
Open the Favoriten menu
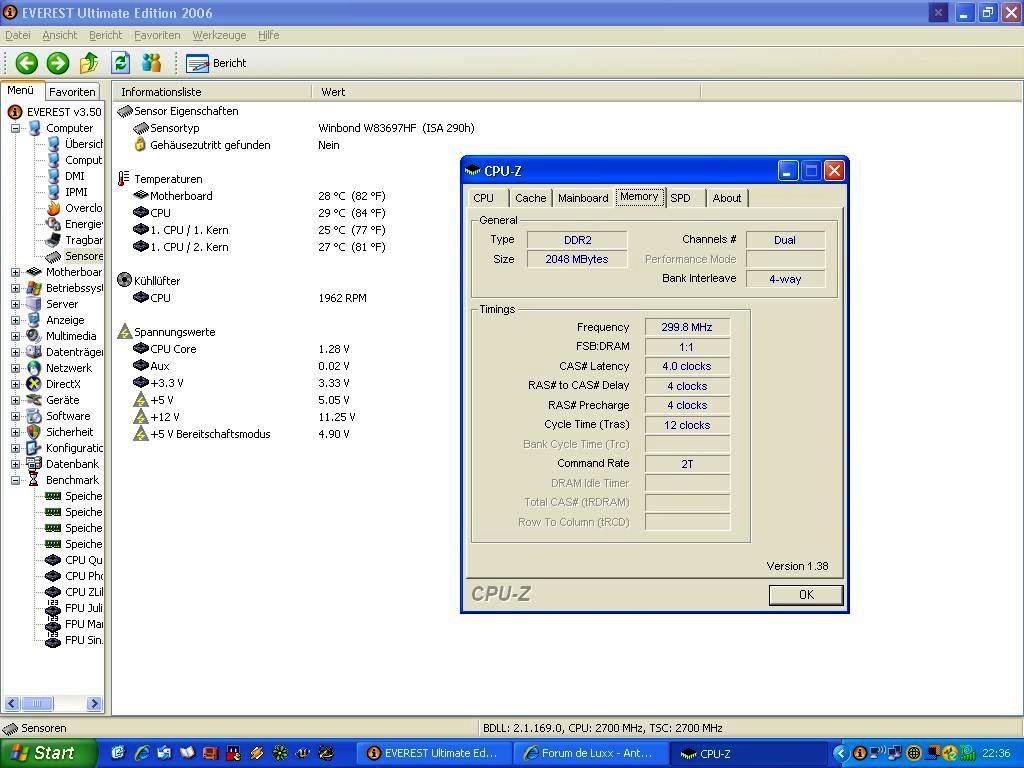pos(157,35)
